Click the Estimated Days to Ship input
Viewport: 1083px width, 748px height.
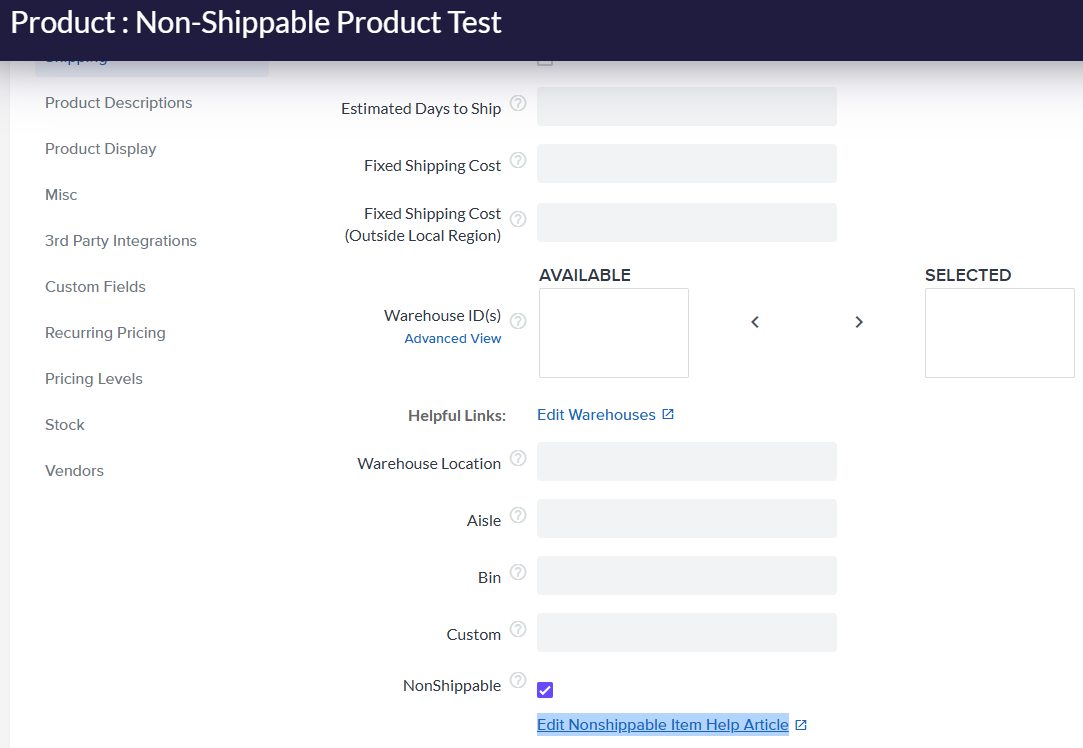click(686, 106)
